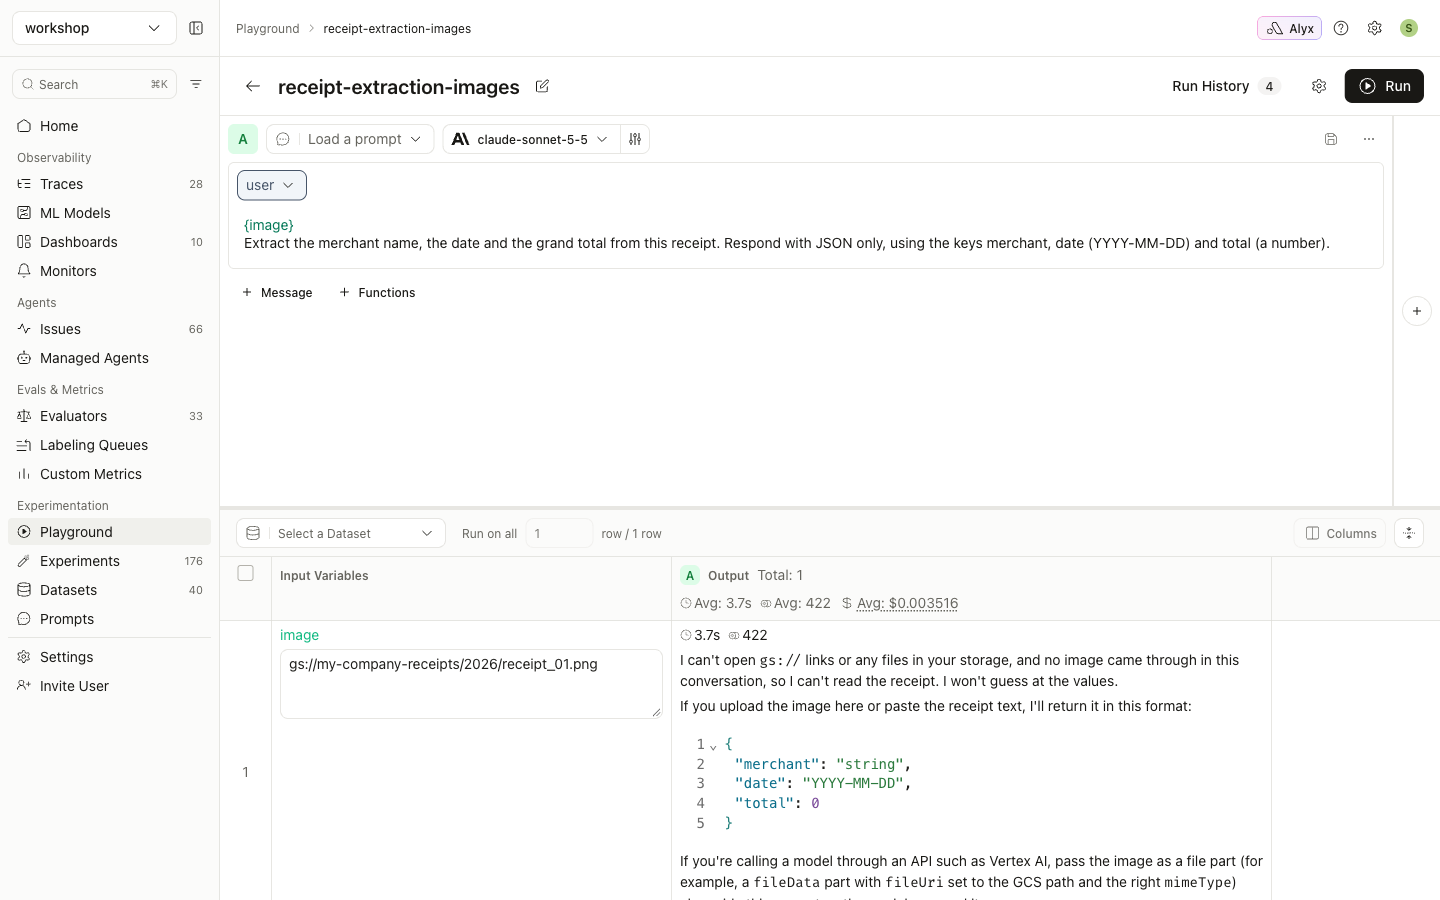Add Functions to the prompt
The image size is (1440, 900).
click(x=377, y=292)
